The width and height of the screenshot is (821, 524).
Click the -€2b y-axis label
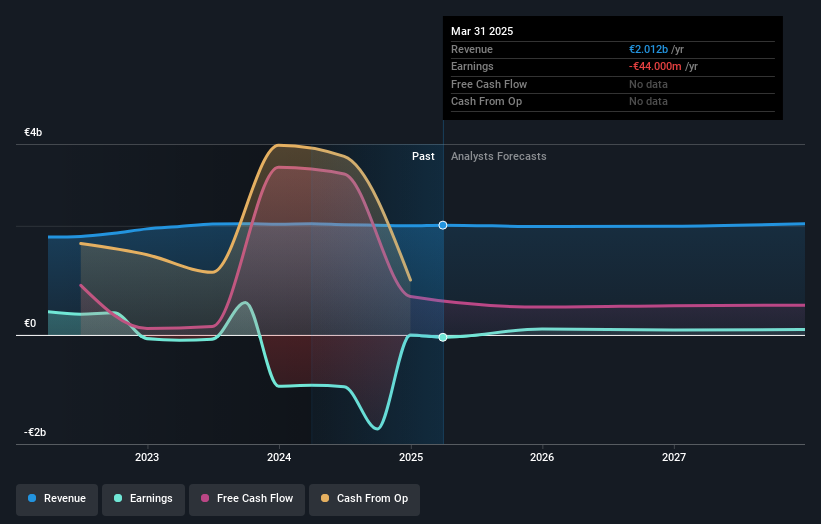click(35, 432)
